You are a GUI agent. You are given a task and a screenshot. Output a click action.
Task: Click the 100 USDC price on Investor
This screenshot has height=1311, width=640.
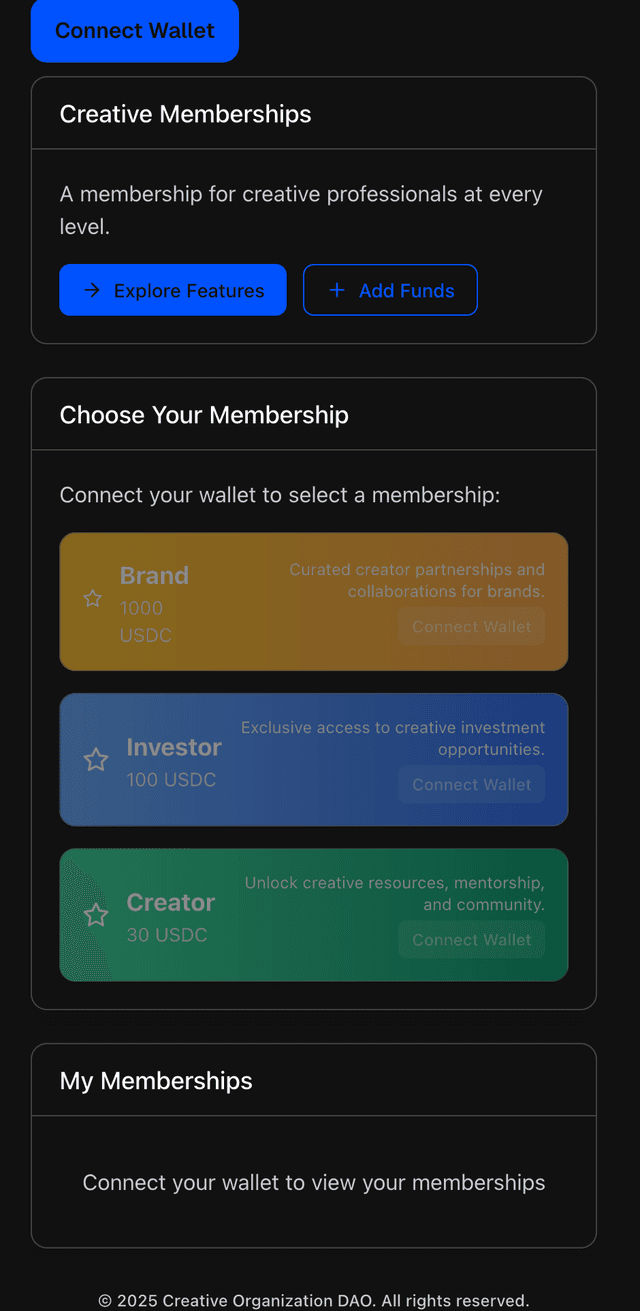pos(171,779)
